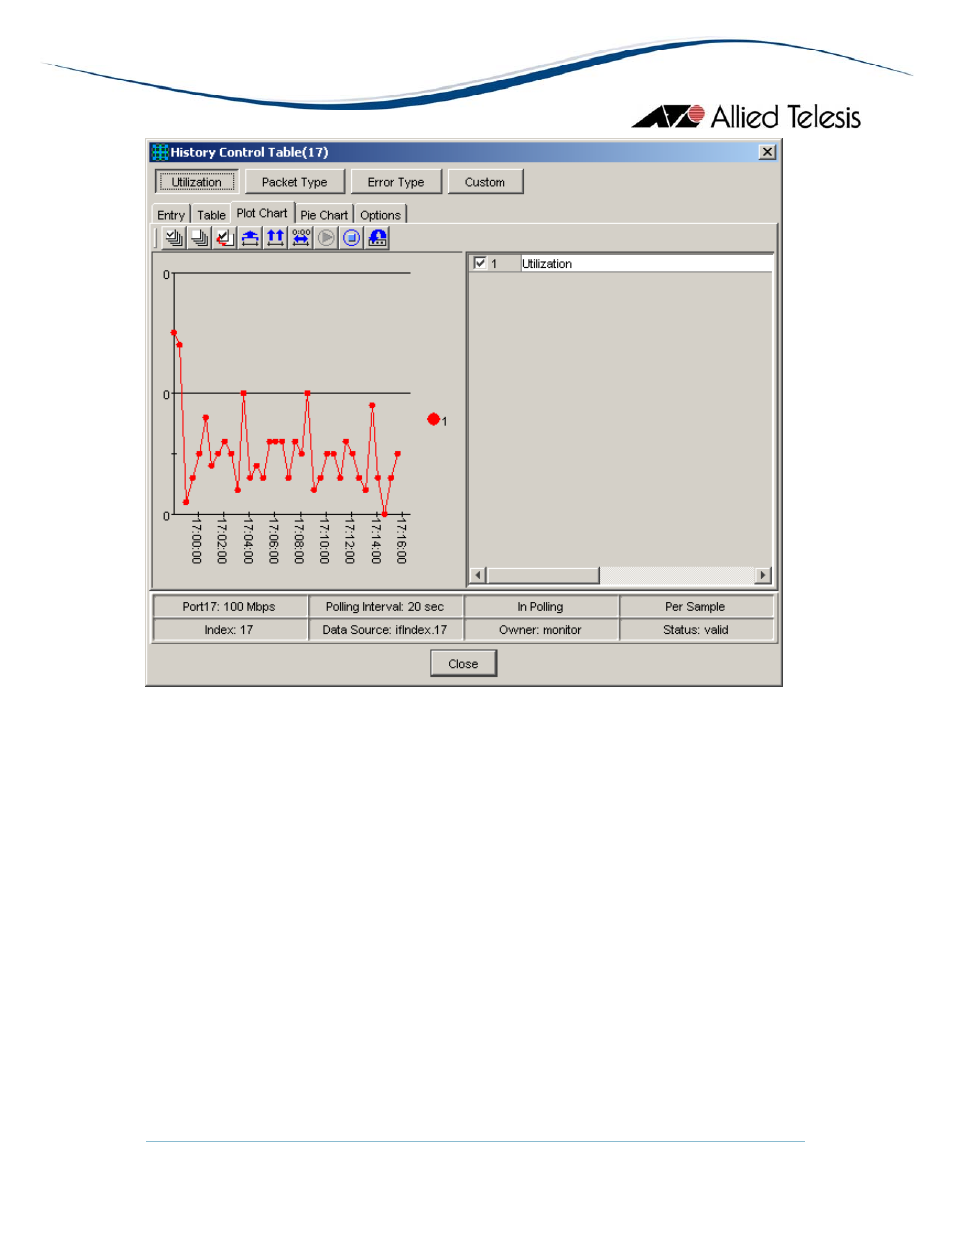Click the In Polling status cell
The image size is (954, 1235).
(x=540, y=607)
